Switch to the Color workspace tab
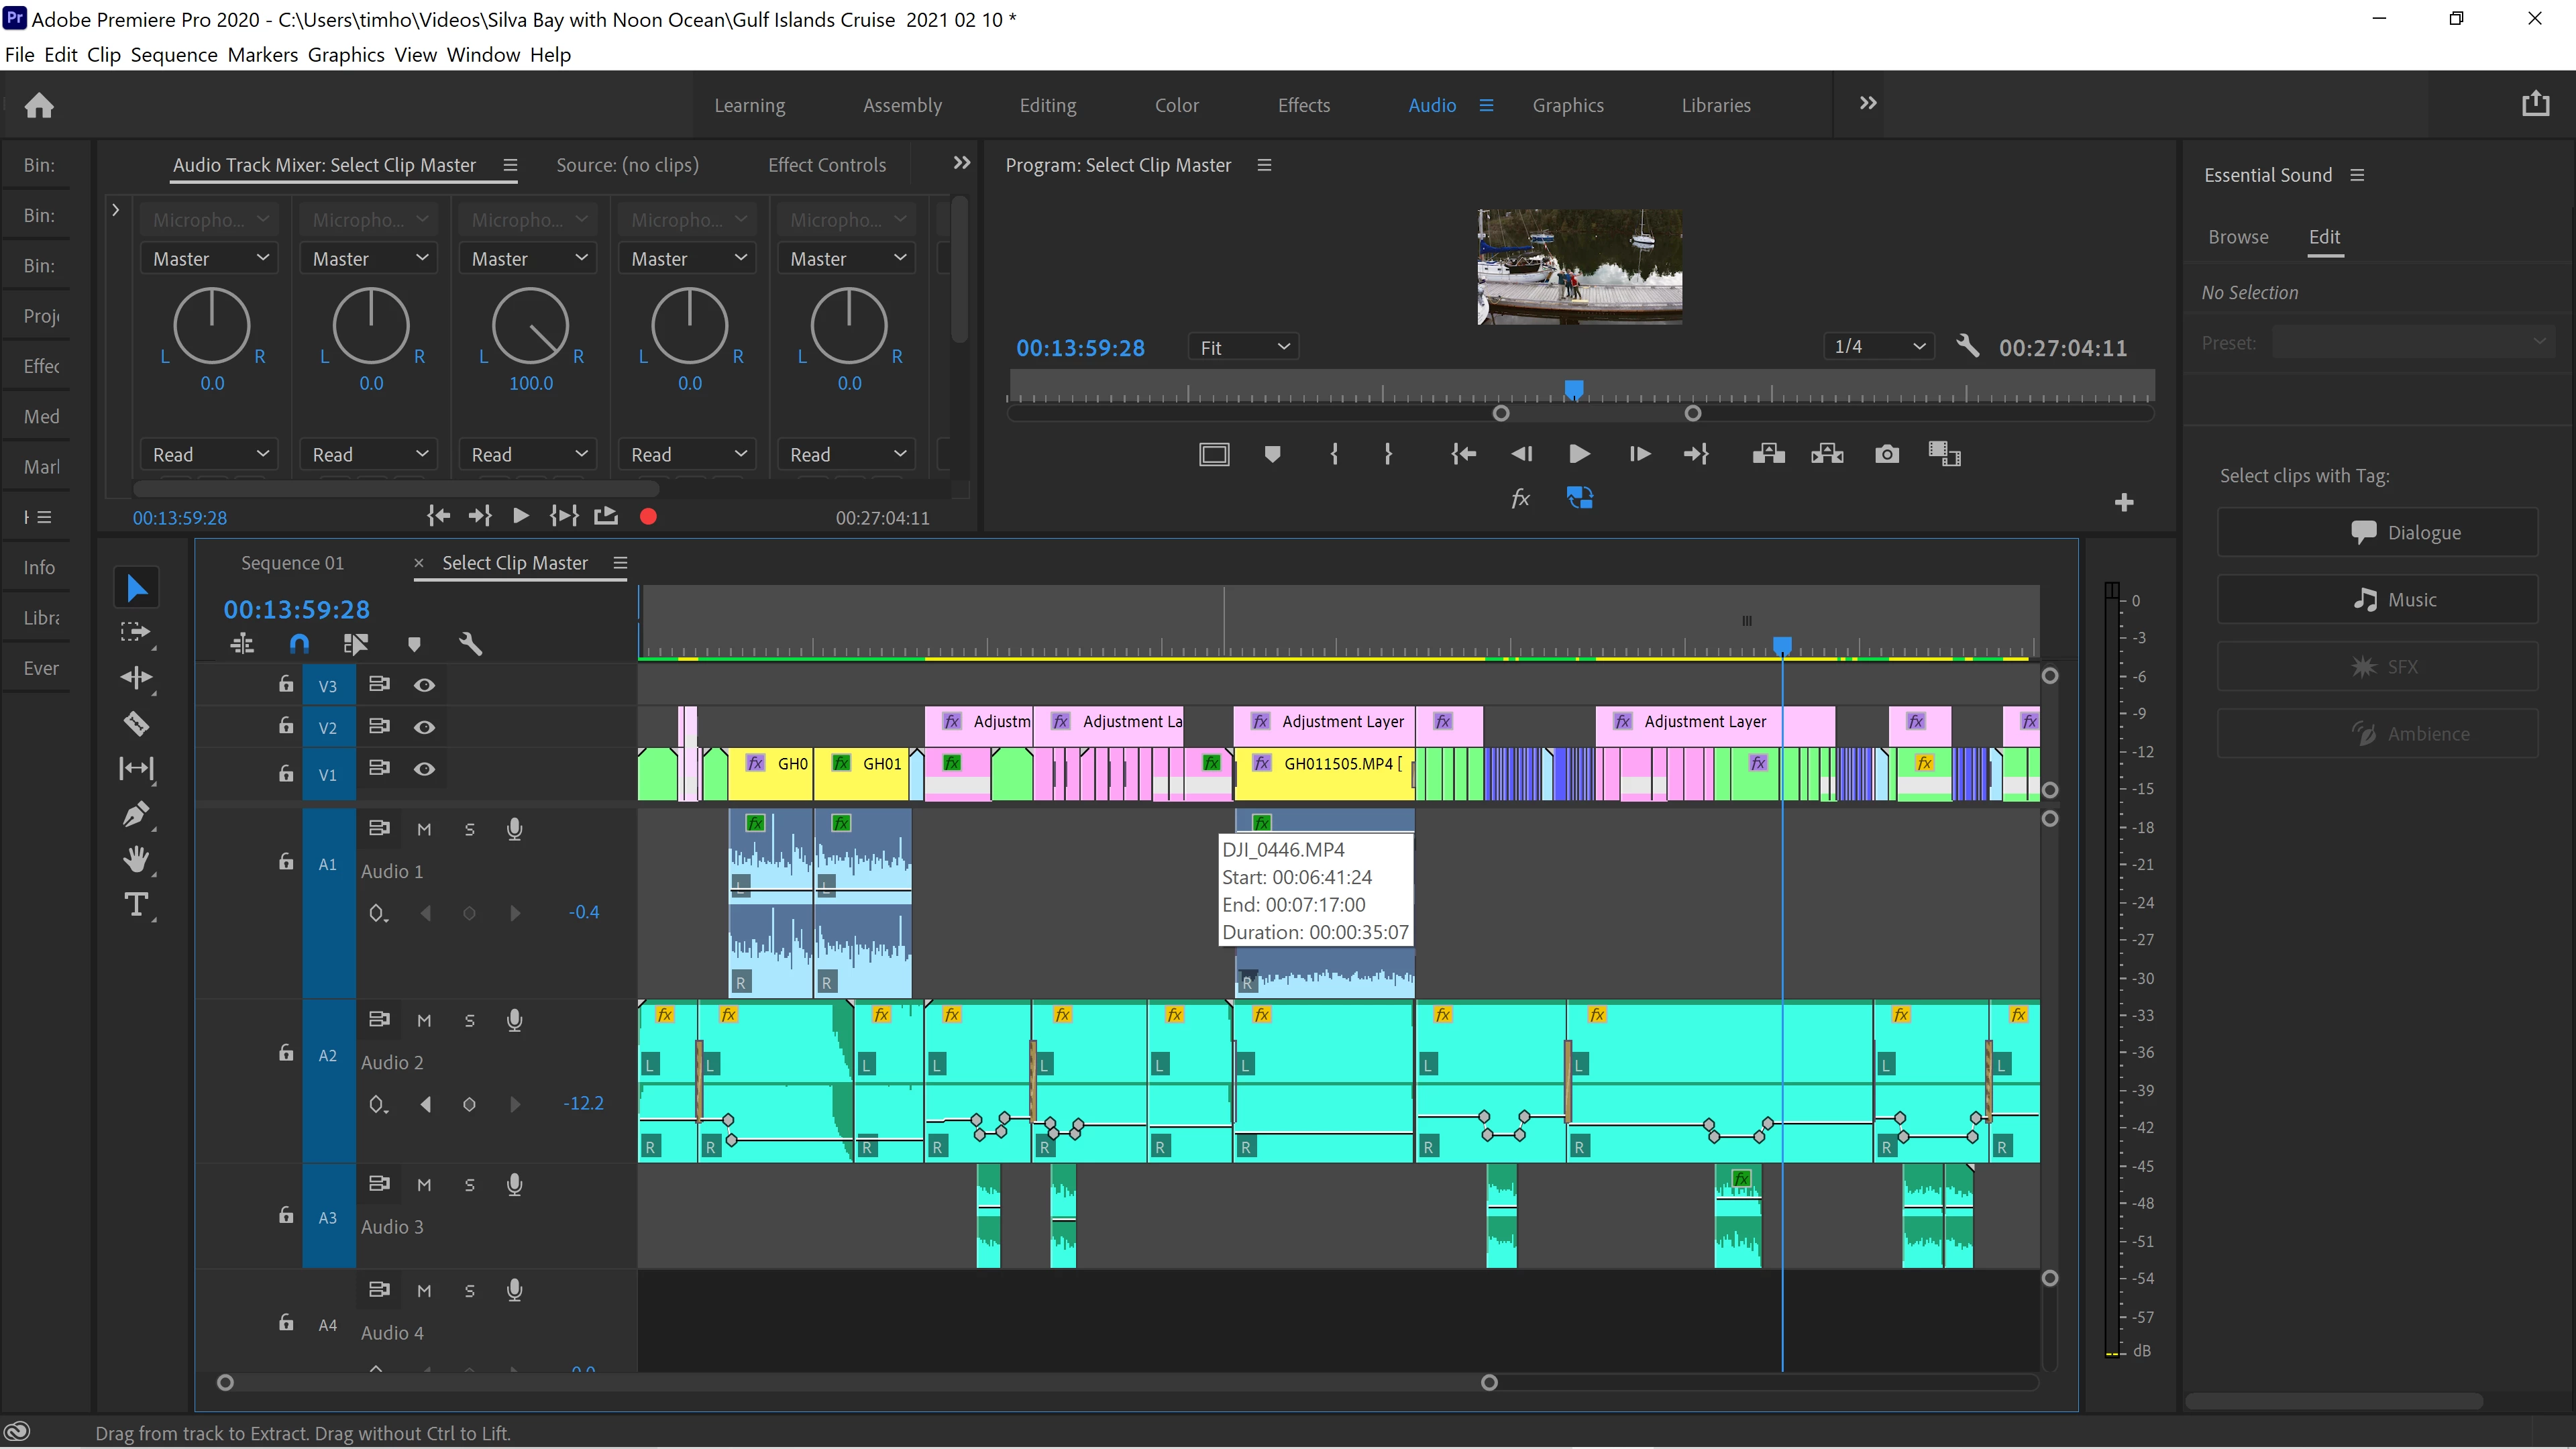The width and height of the screenshot is (2576, 1449). point(1176,105)
